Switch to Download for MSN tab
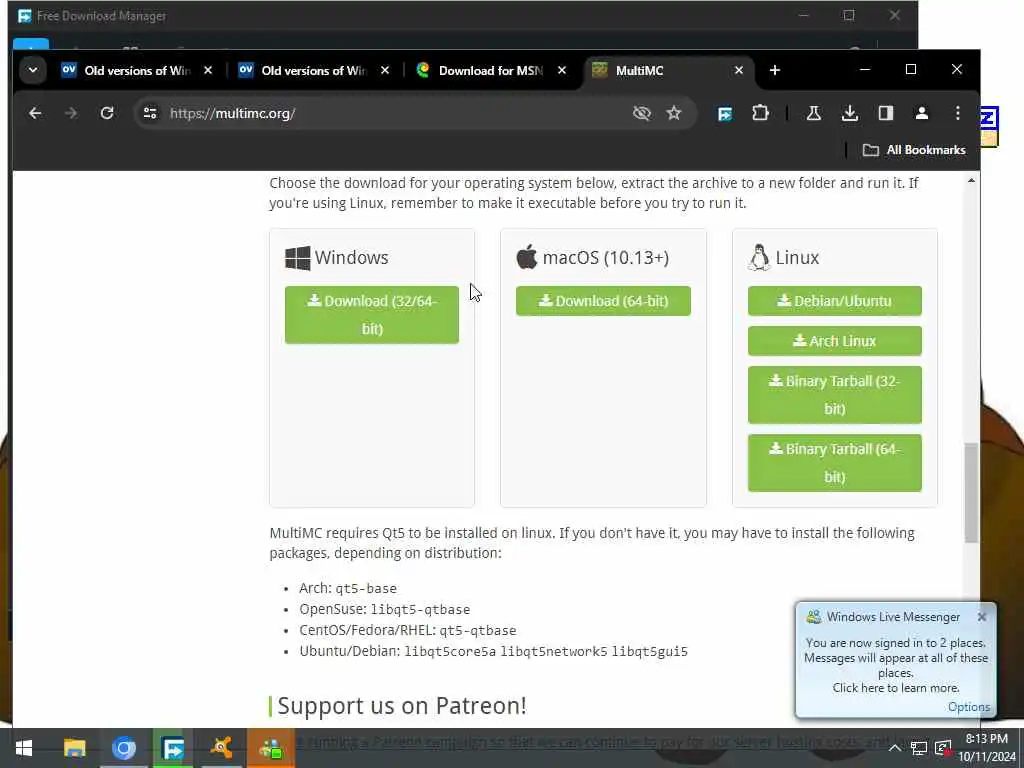This screenshot has height=768, width=1024. [491, 71]
